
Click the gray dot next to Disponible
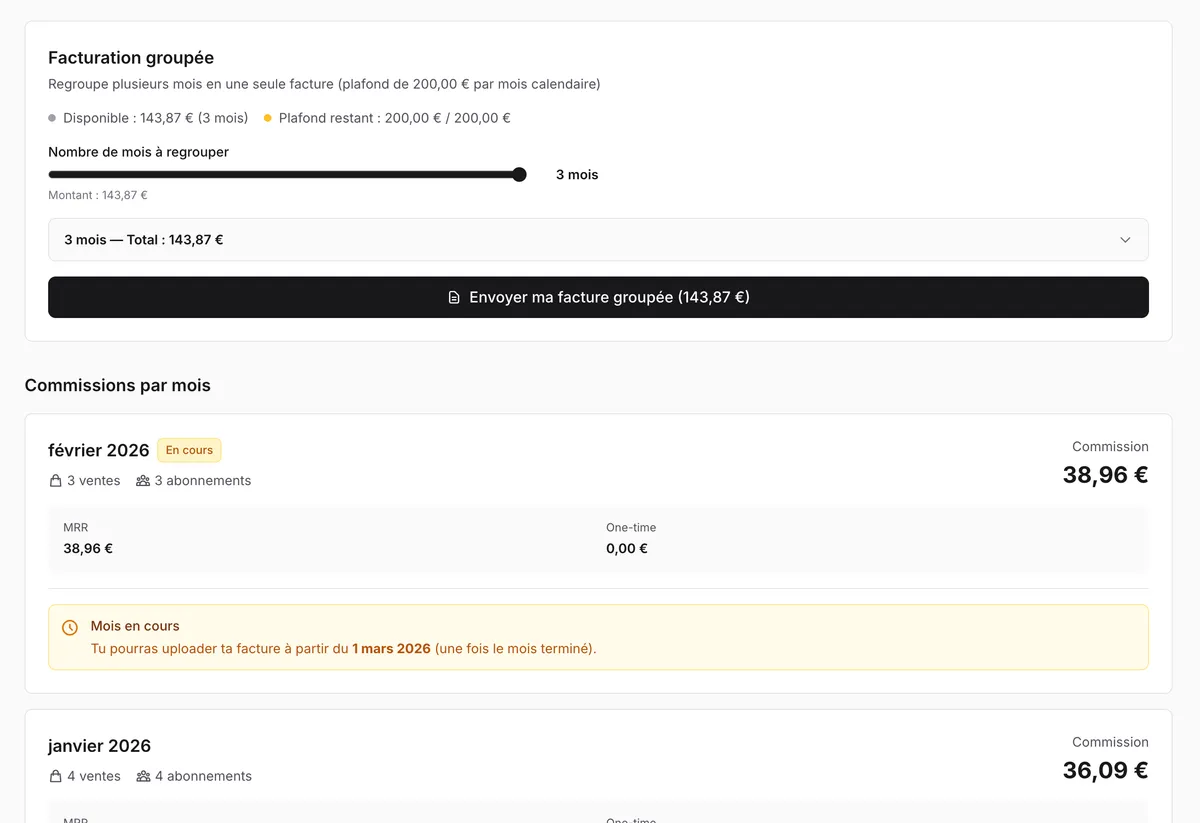point(52,118)
